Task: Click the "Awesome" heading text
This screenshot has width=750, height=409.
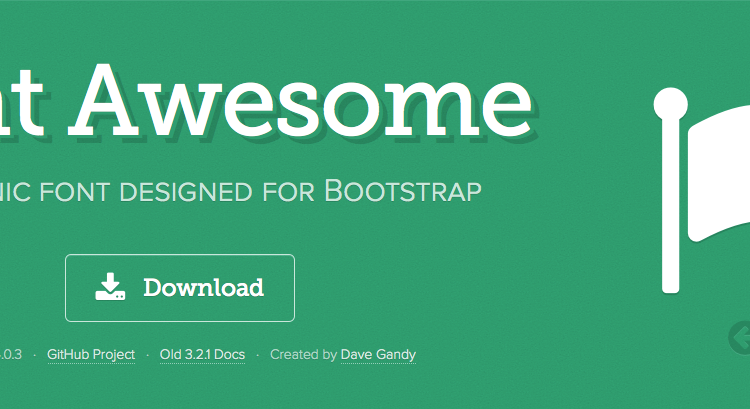Action: point(301,101)
